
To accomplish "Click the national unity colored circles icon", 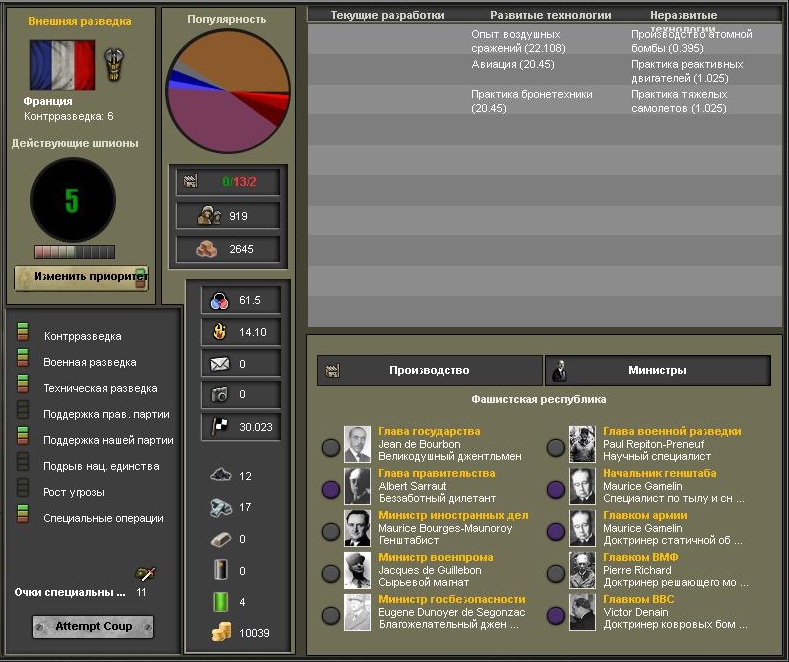I will 219,300.
